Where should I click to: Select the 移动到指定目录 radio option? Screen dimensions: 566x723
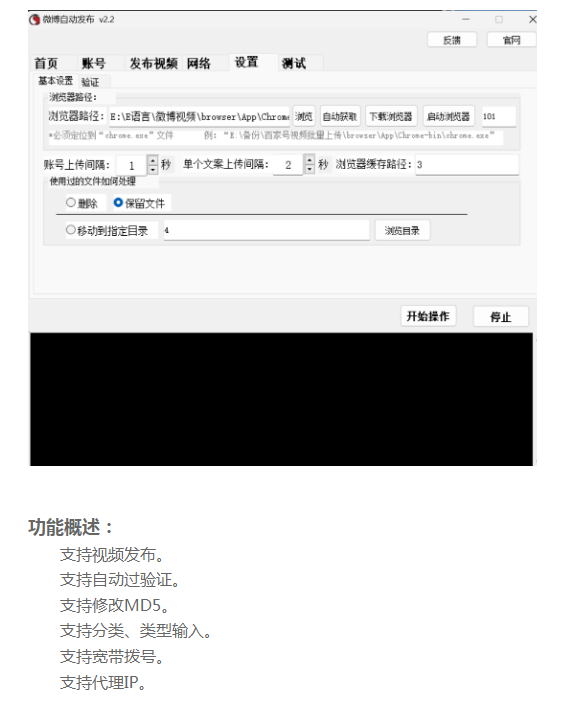click(x=107, y=230)
